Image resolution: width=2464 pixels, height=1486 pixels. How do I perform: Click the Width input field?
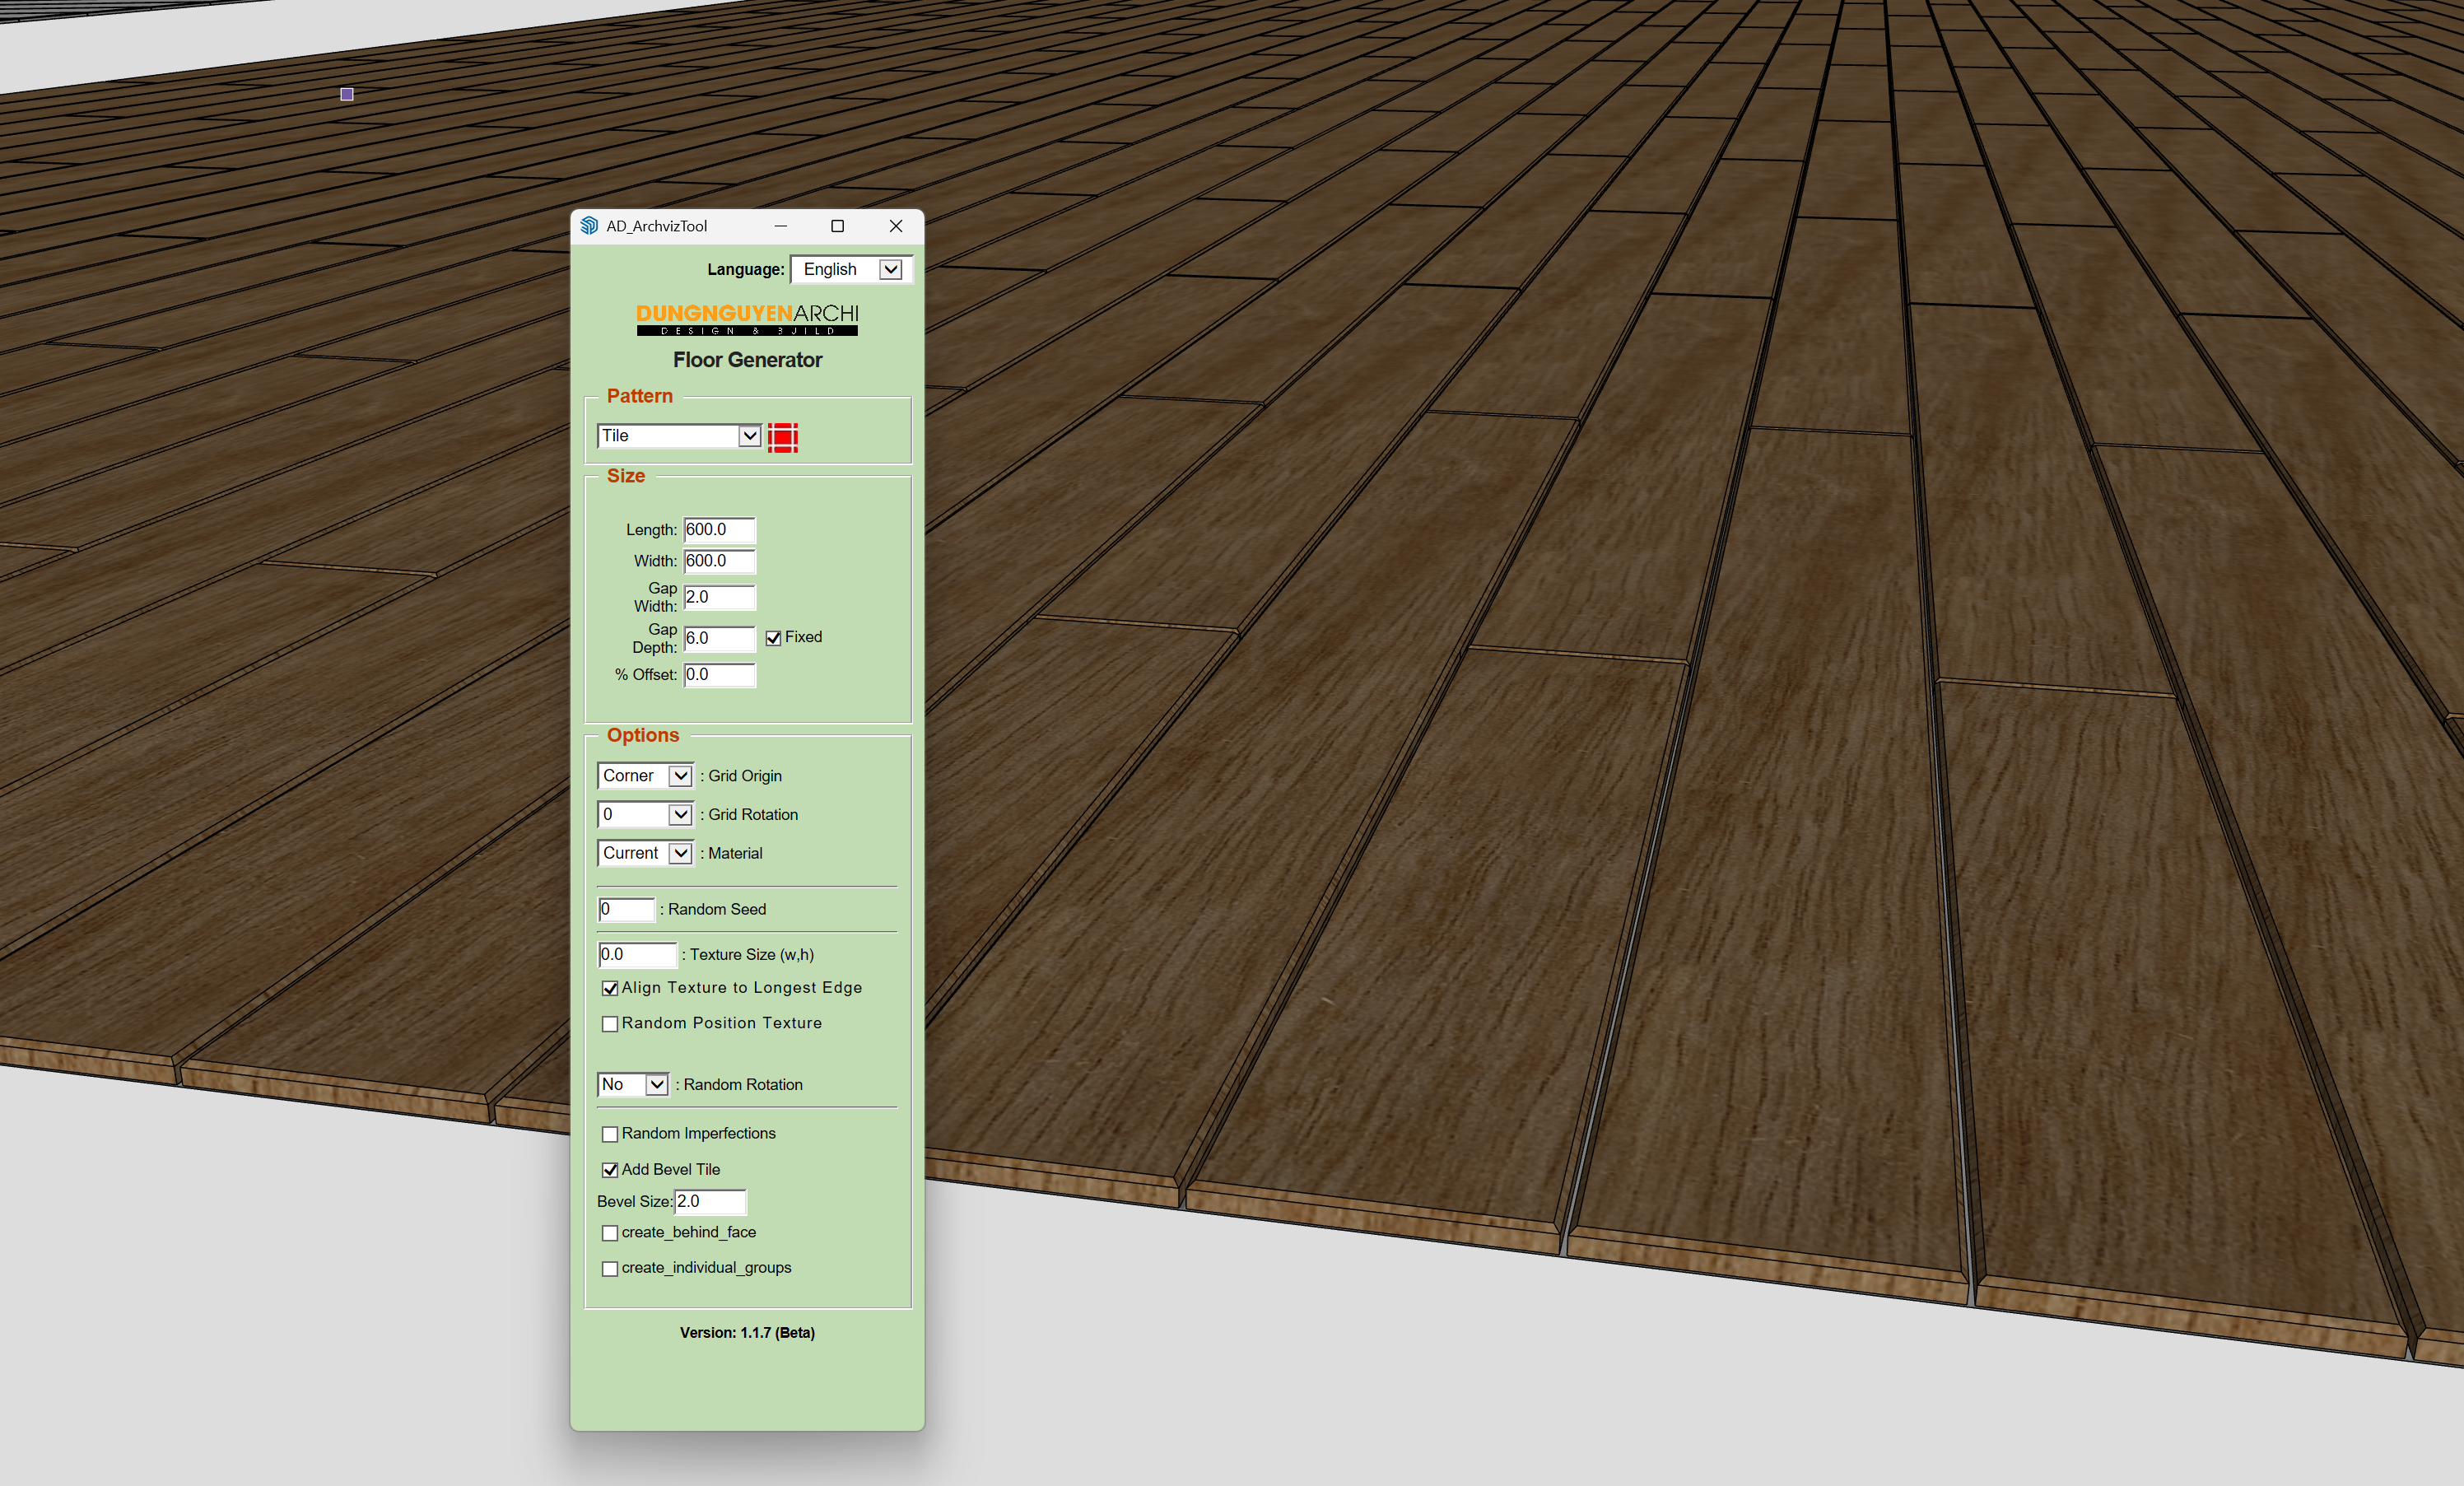coord(719,561)
